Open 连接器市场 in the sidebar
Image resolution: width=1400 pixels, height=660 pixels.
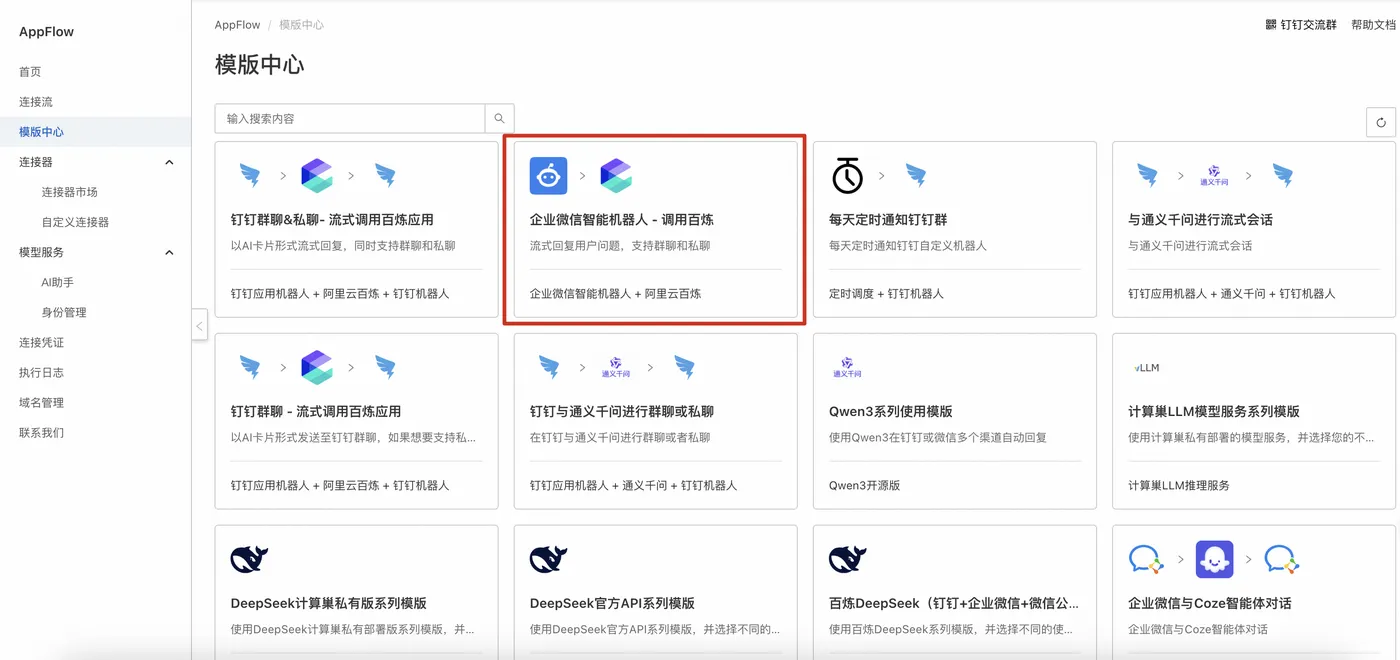point(70,192)
